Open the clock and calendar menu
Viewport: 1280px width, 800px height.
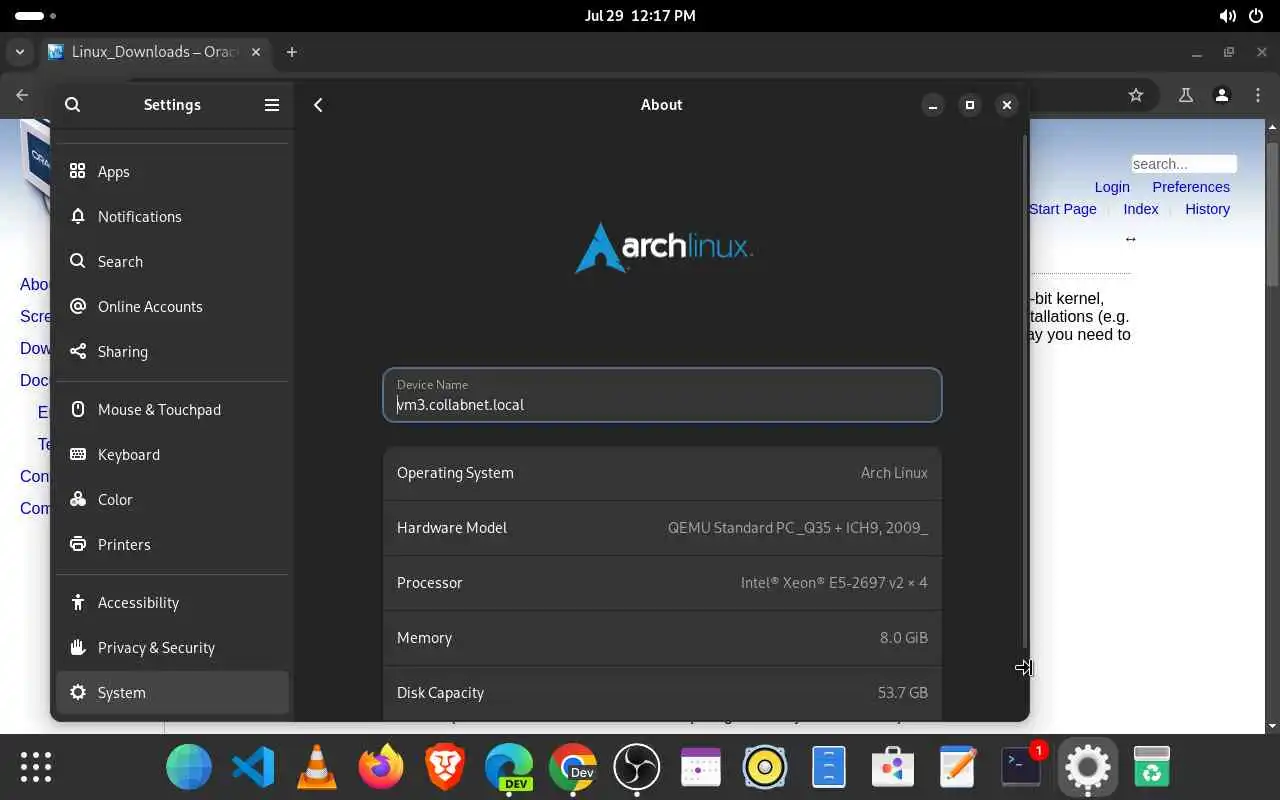pyautogui.click(x=640, y=16)
